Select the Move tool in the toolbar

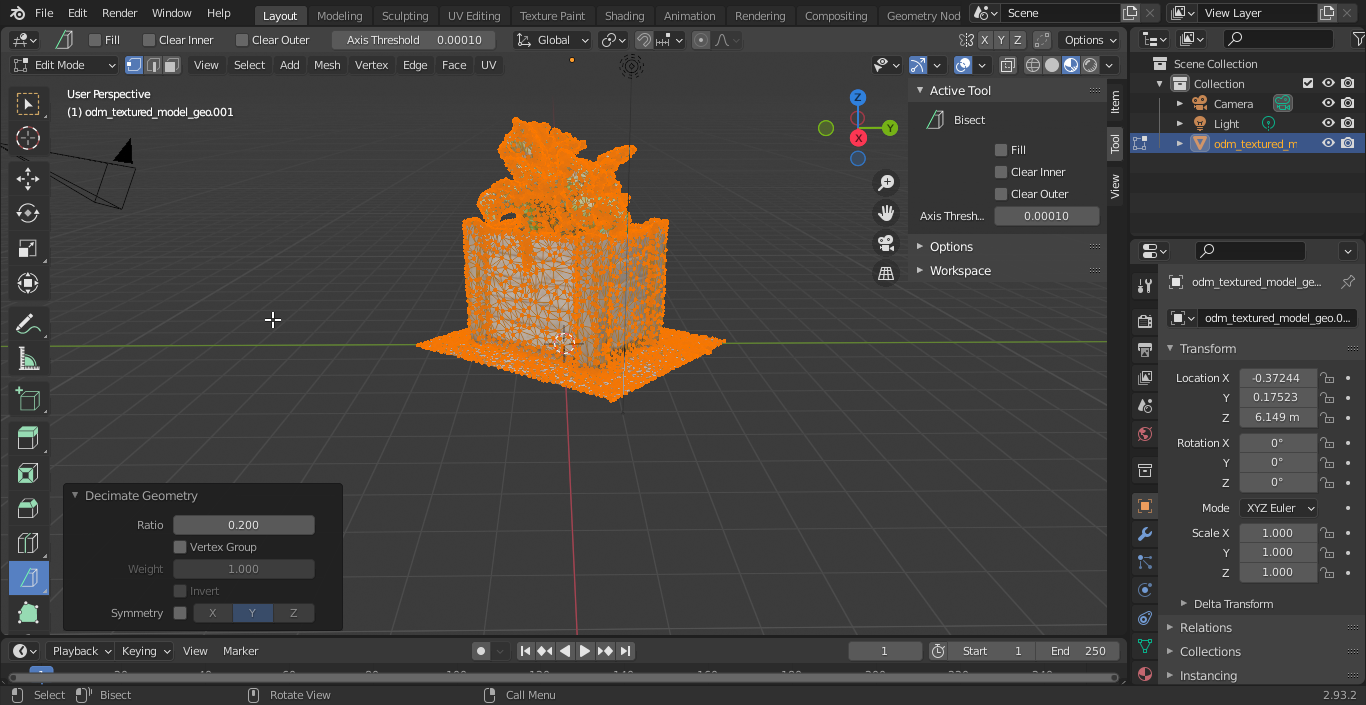[28, 178]
